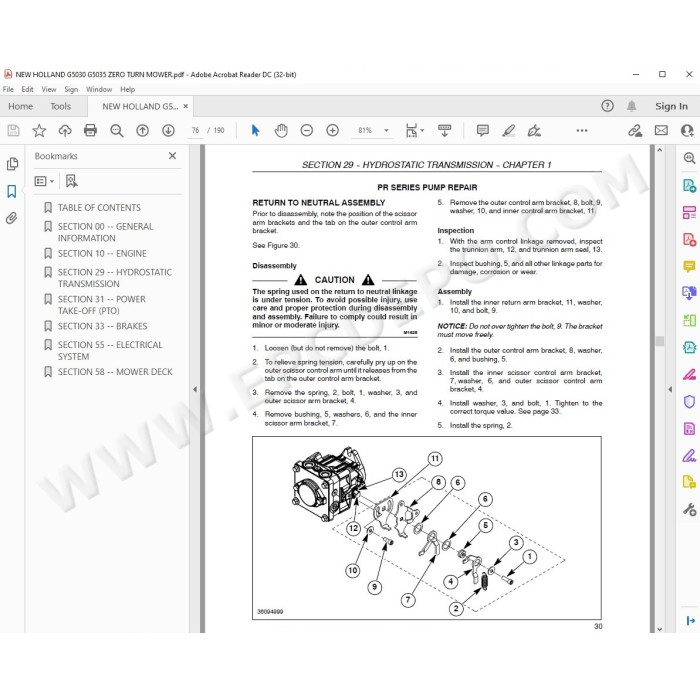This screenshot has height=700, width=700.
Task: Open the Fill and Sign pen tool
Action: (689, 456)
